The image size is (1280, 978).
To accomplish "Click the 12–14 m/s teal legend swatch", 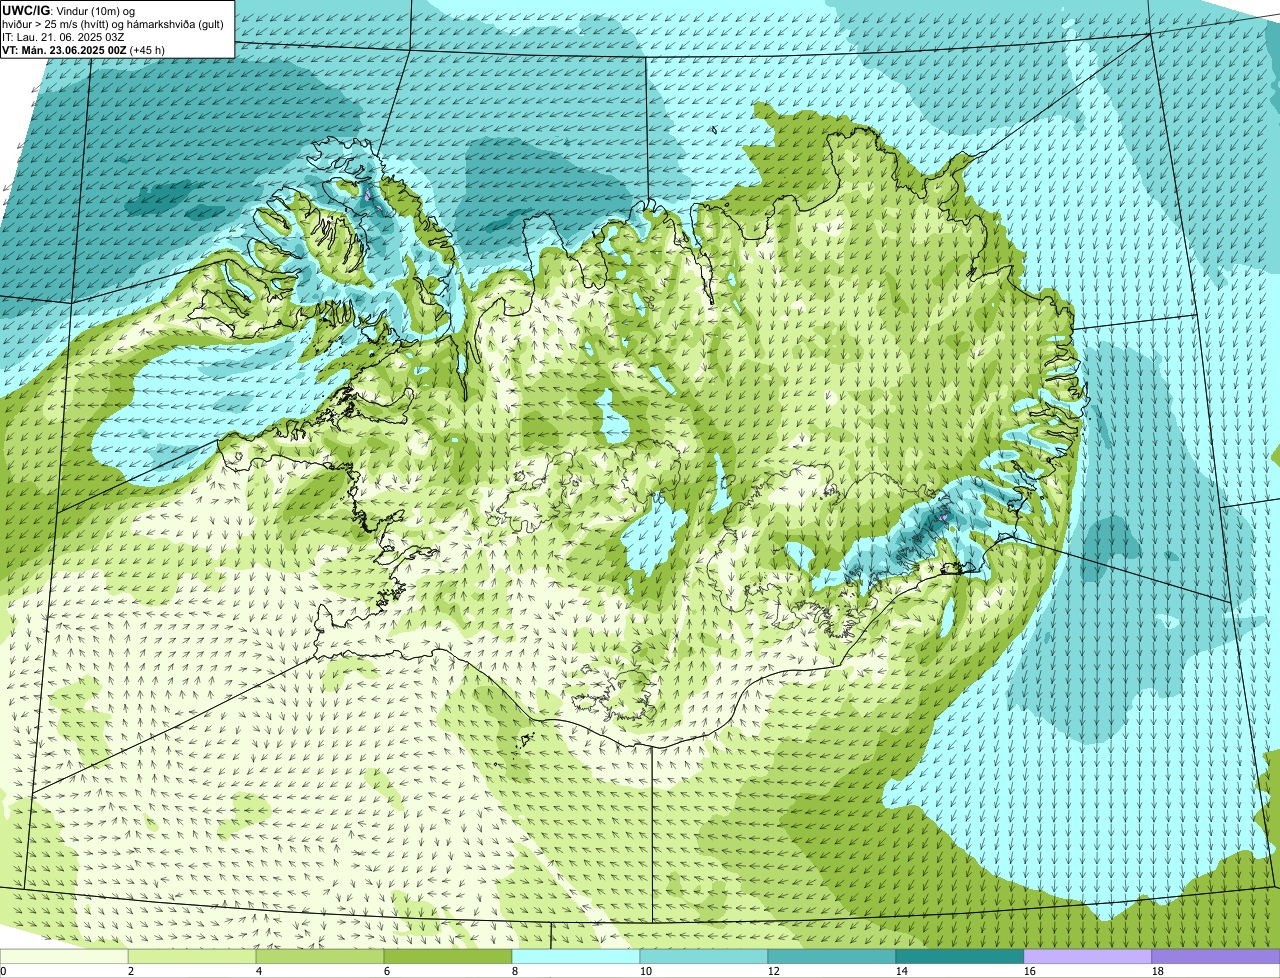I will 832,956.
